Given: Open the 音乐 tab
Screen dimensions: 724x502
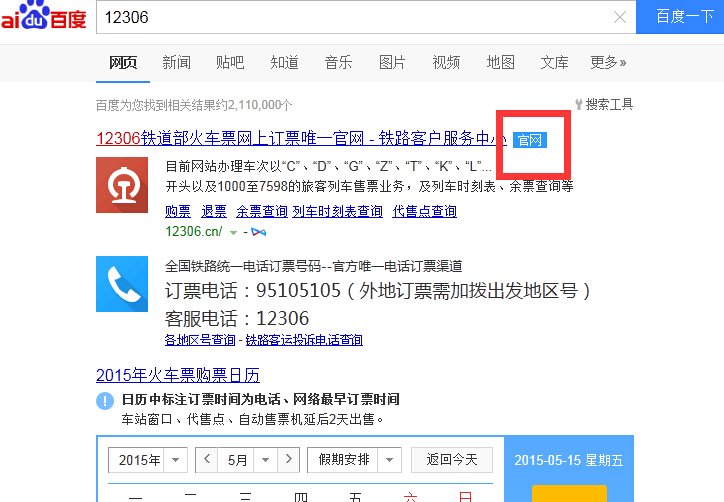Looking at the screenshot, I should click(338, 62).
